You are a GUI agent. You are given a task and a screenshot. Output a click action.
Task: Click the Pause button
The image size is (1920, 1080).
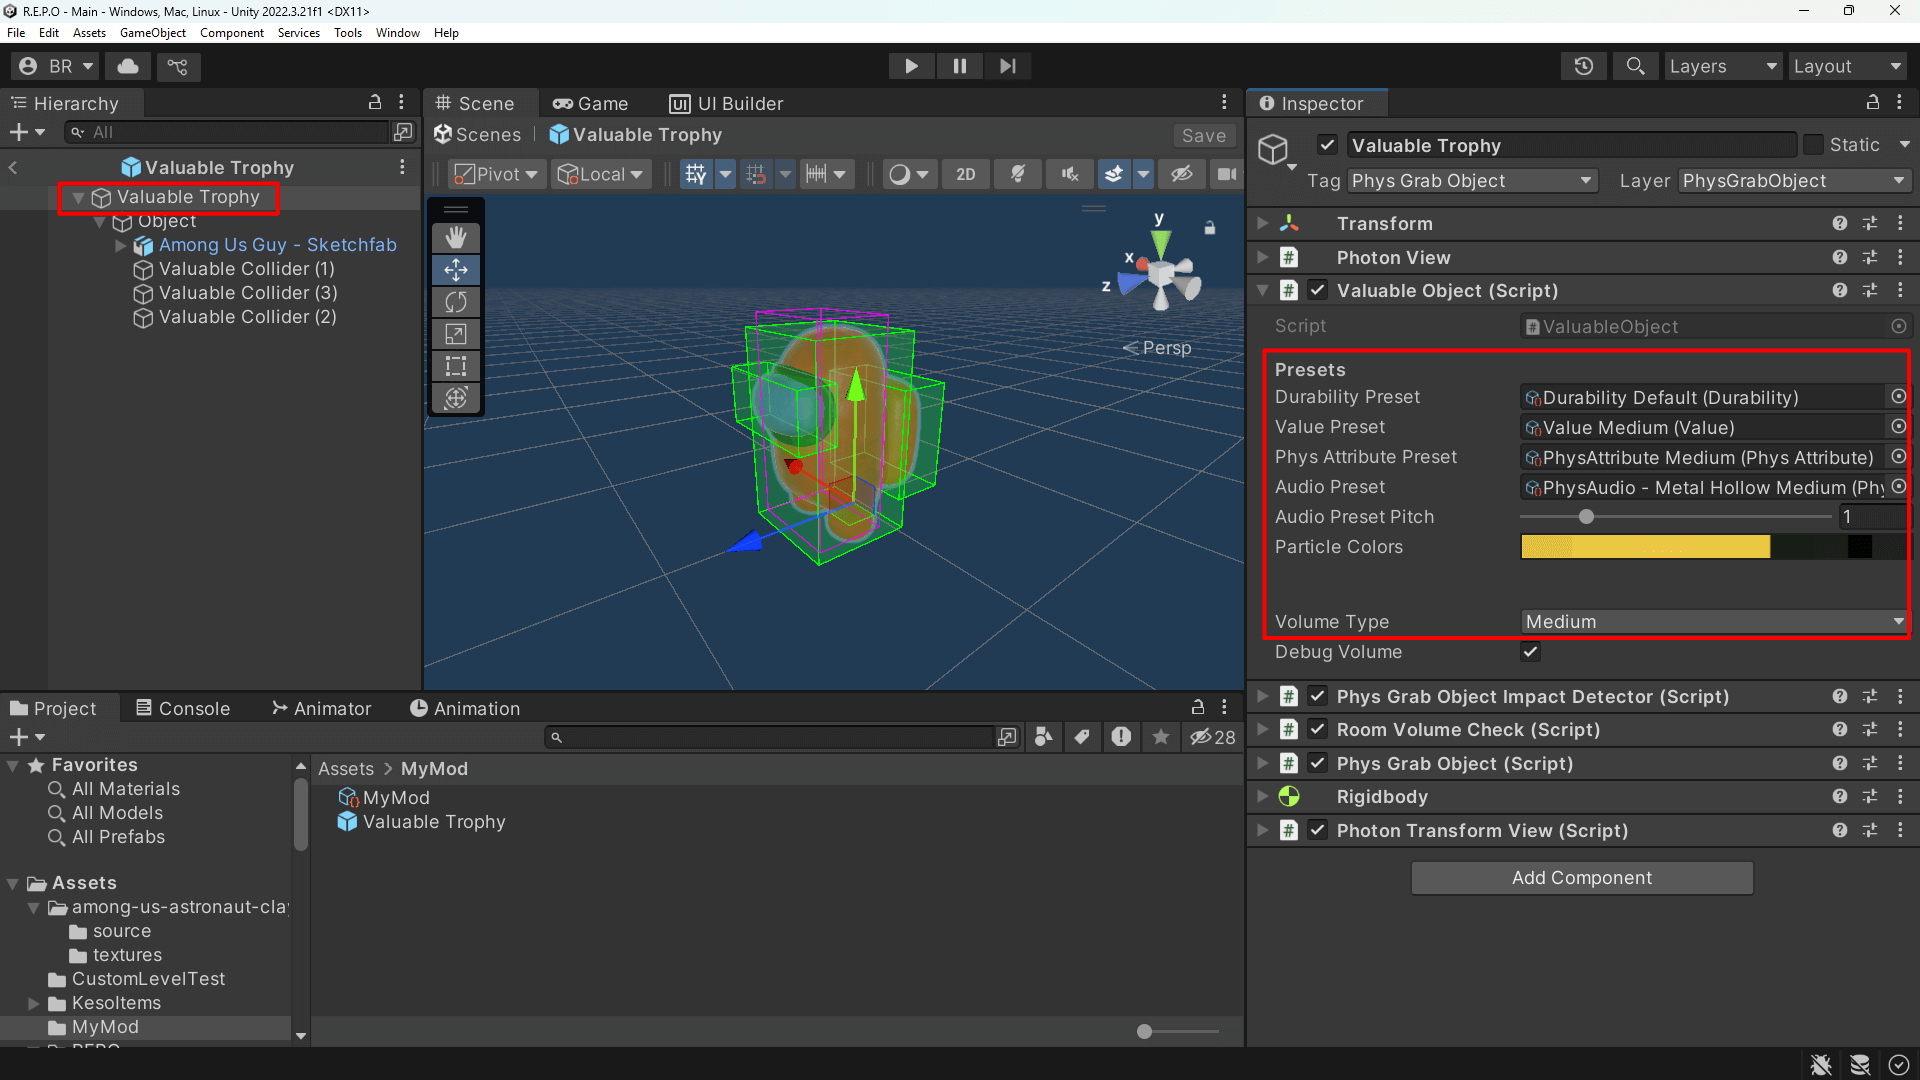pyautogui.click(x=959, y=65)
